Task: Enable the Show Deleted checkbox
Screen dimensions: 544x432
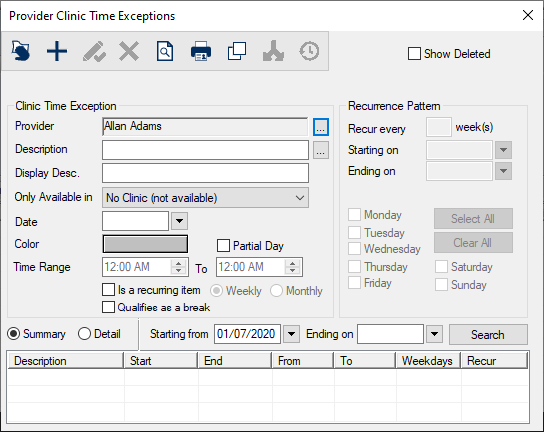Action: (414, 54)
